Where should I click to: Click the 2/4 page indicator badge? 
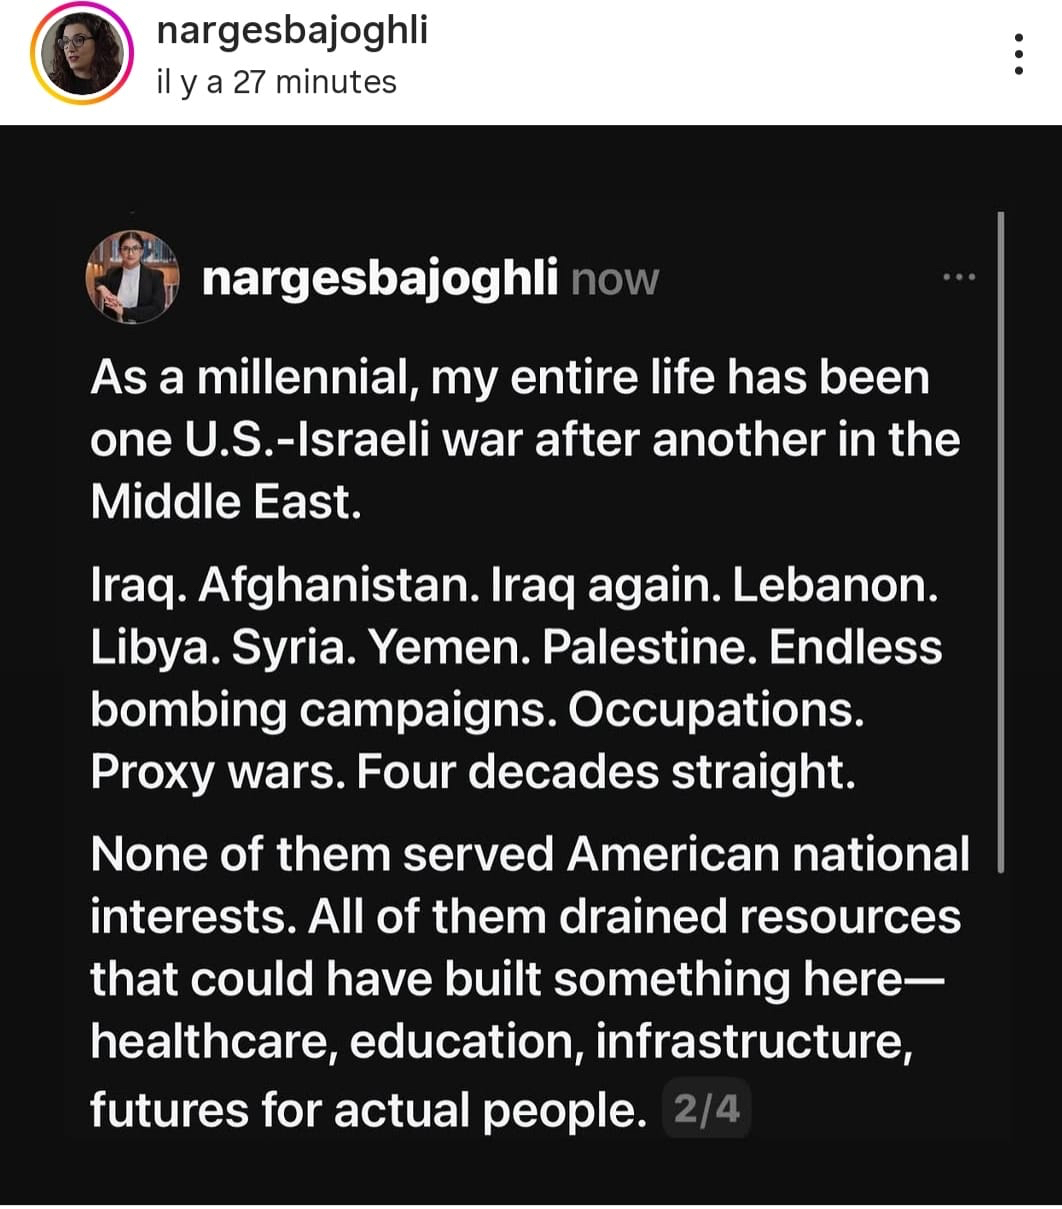[706, 1109]
